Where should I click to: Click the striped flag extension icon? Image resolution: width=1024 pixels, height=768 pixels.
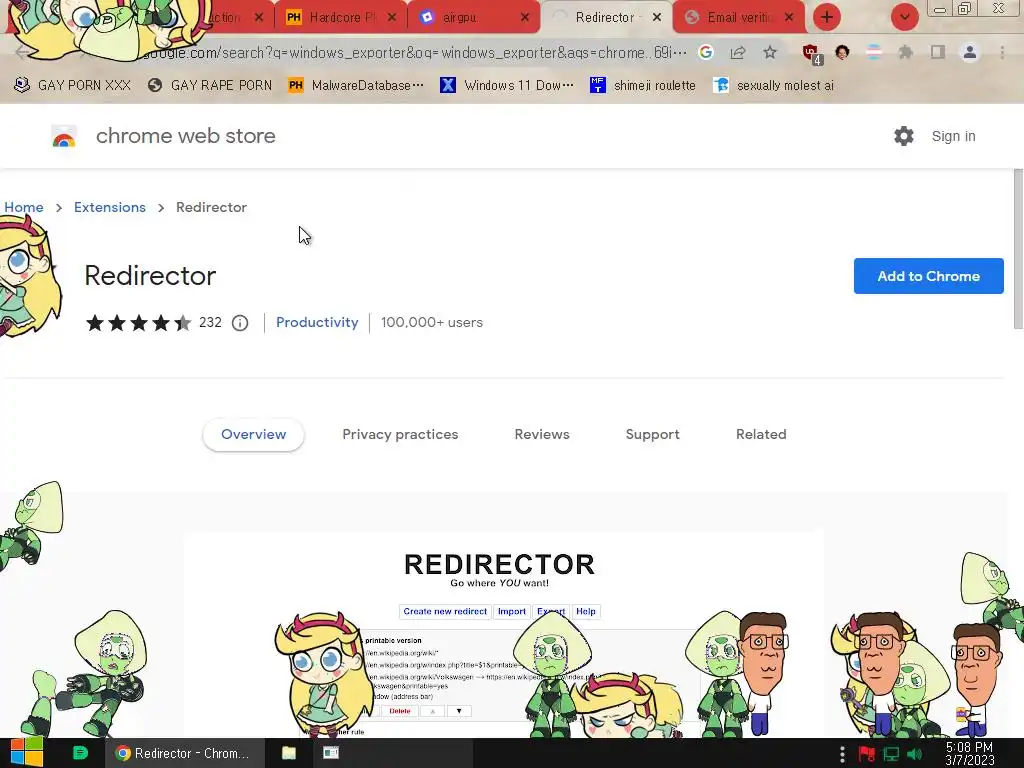click(873, 52)
